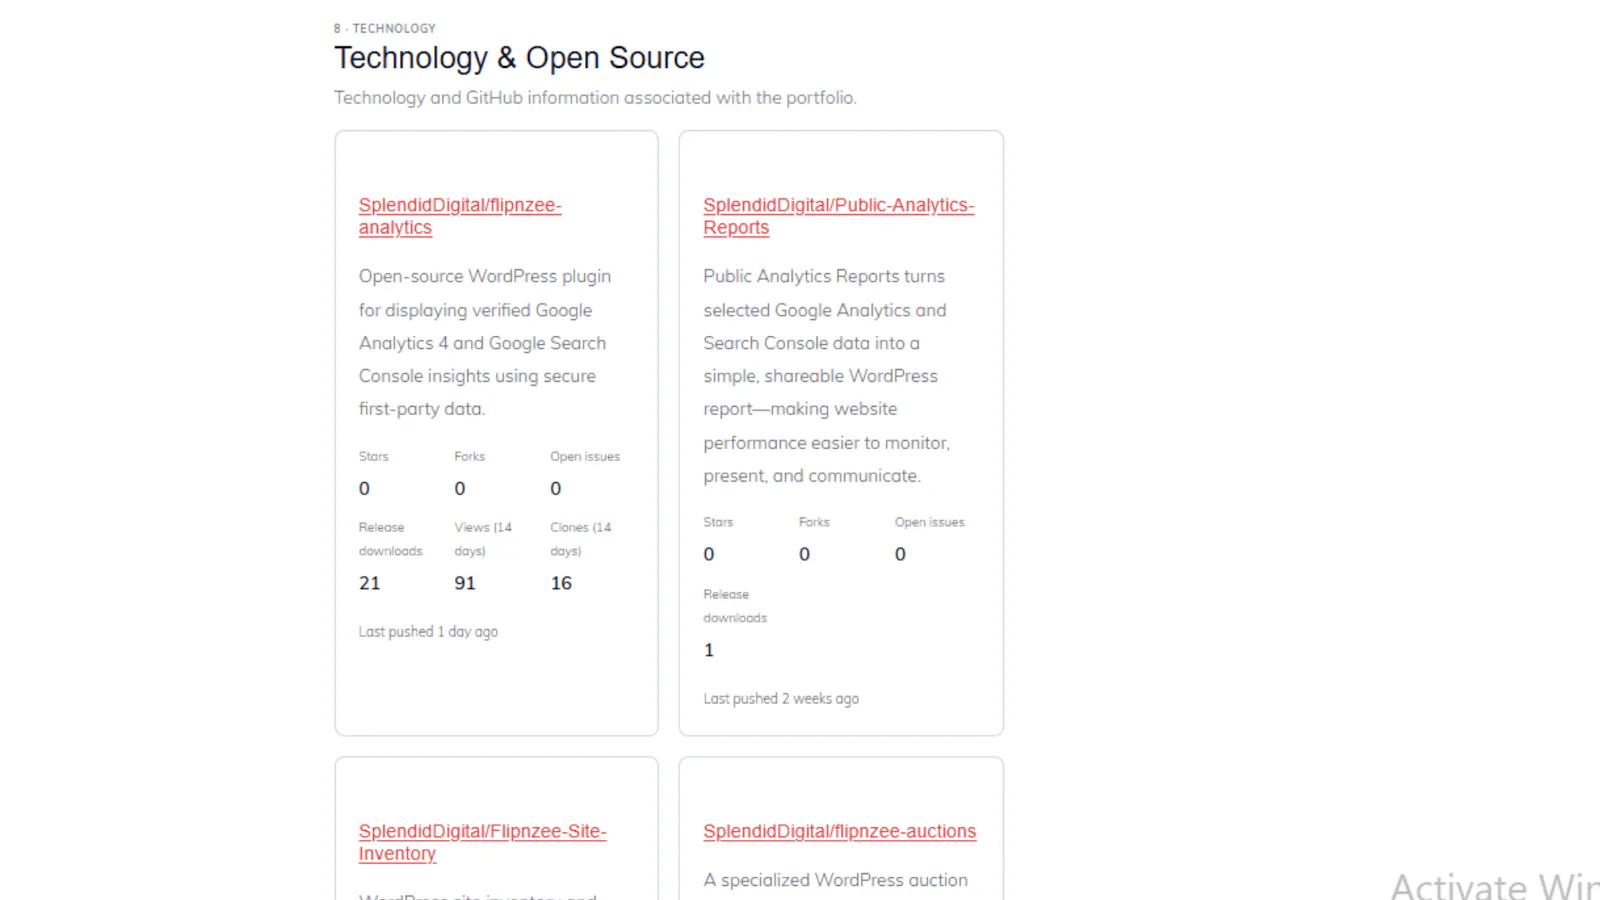Screen dimensions: 1600x900
Task: Click 'Forks' label in flipnzee-analytics card
Action: 470,456
